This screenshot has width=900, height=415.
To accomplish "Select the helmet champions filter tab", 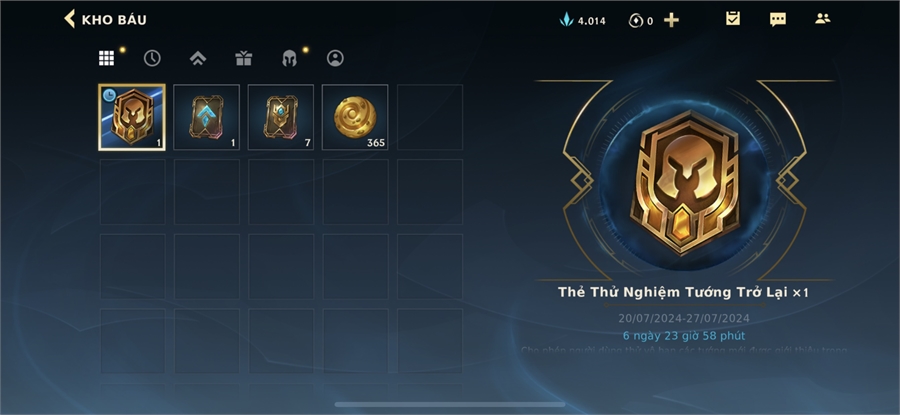I will (289, 58).
